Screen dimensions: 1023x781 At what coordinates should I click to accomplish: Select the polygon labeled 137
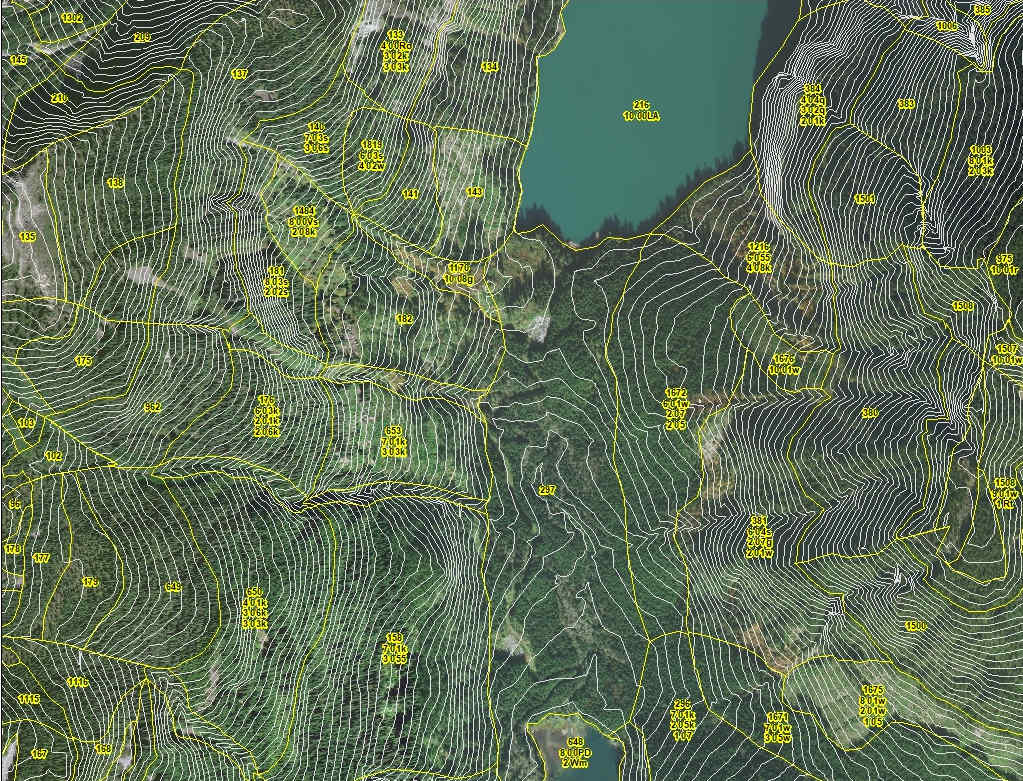239,75
